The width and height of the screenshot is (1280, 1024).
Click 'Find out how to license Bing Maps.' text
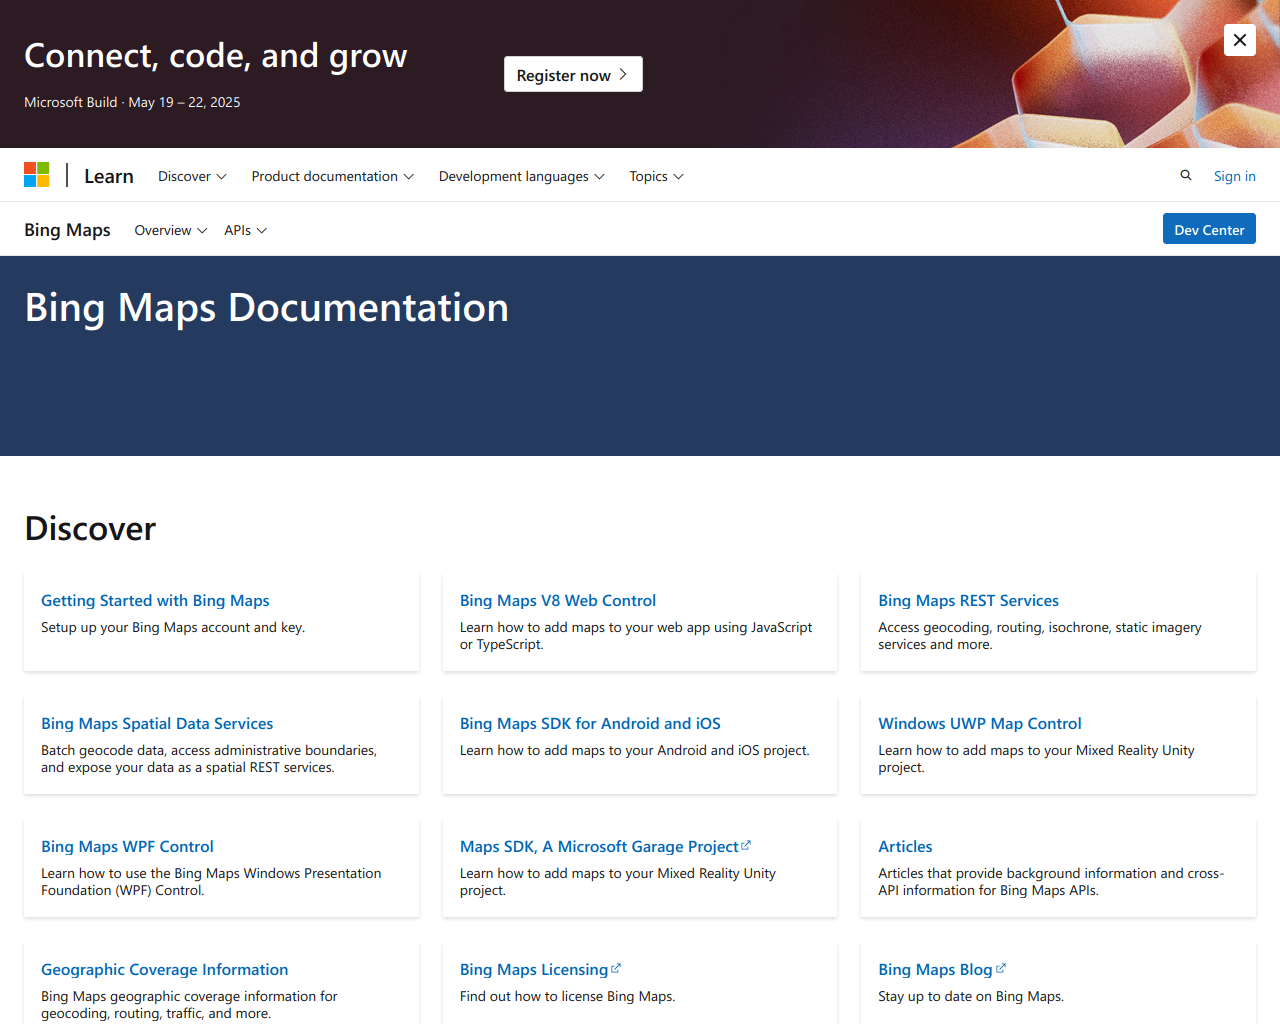click(x=567, y=996)
